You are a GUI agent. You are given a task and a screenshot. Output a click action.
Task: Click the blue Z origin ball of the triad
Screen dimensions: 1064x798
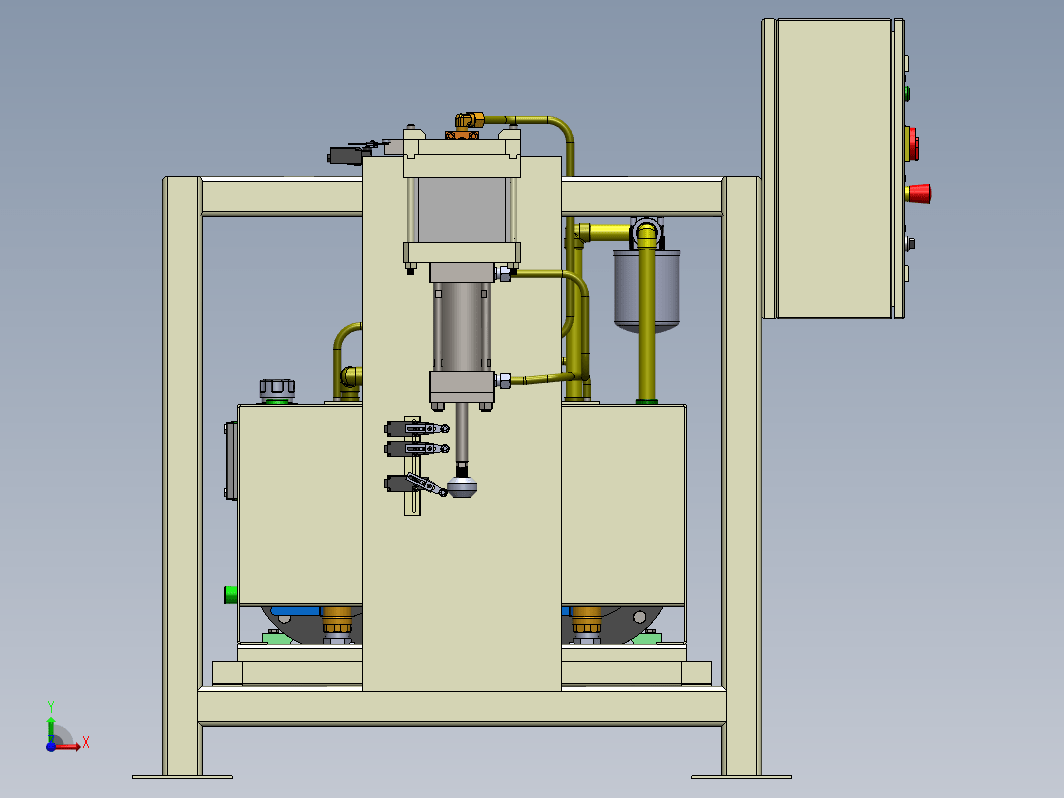click(x=51, y=746)
